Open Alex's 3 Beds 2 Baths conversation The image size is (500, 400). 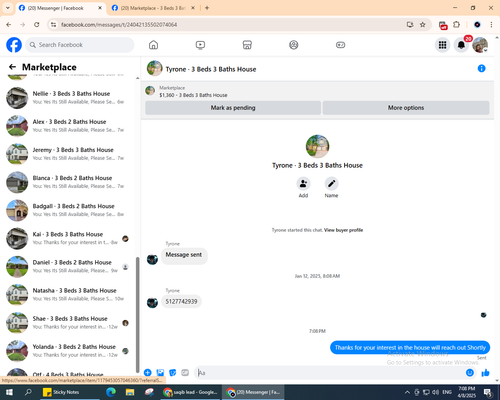[69, 126]
